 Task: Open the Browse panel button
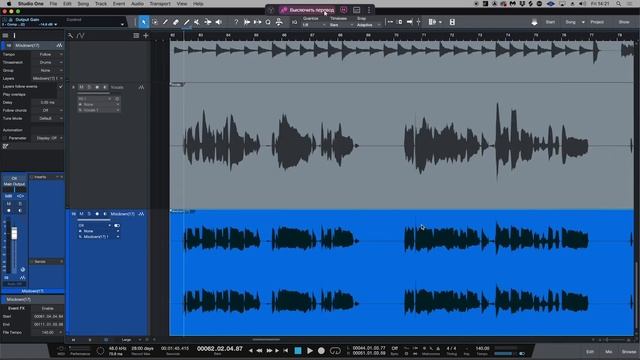pyautogui.click(x=629, y=352)
